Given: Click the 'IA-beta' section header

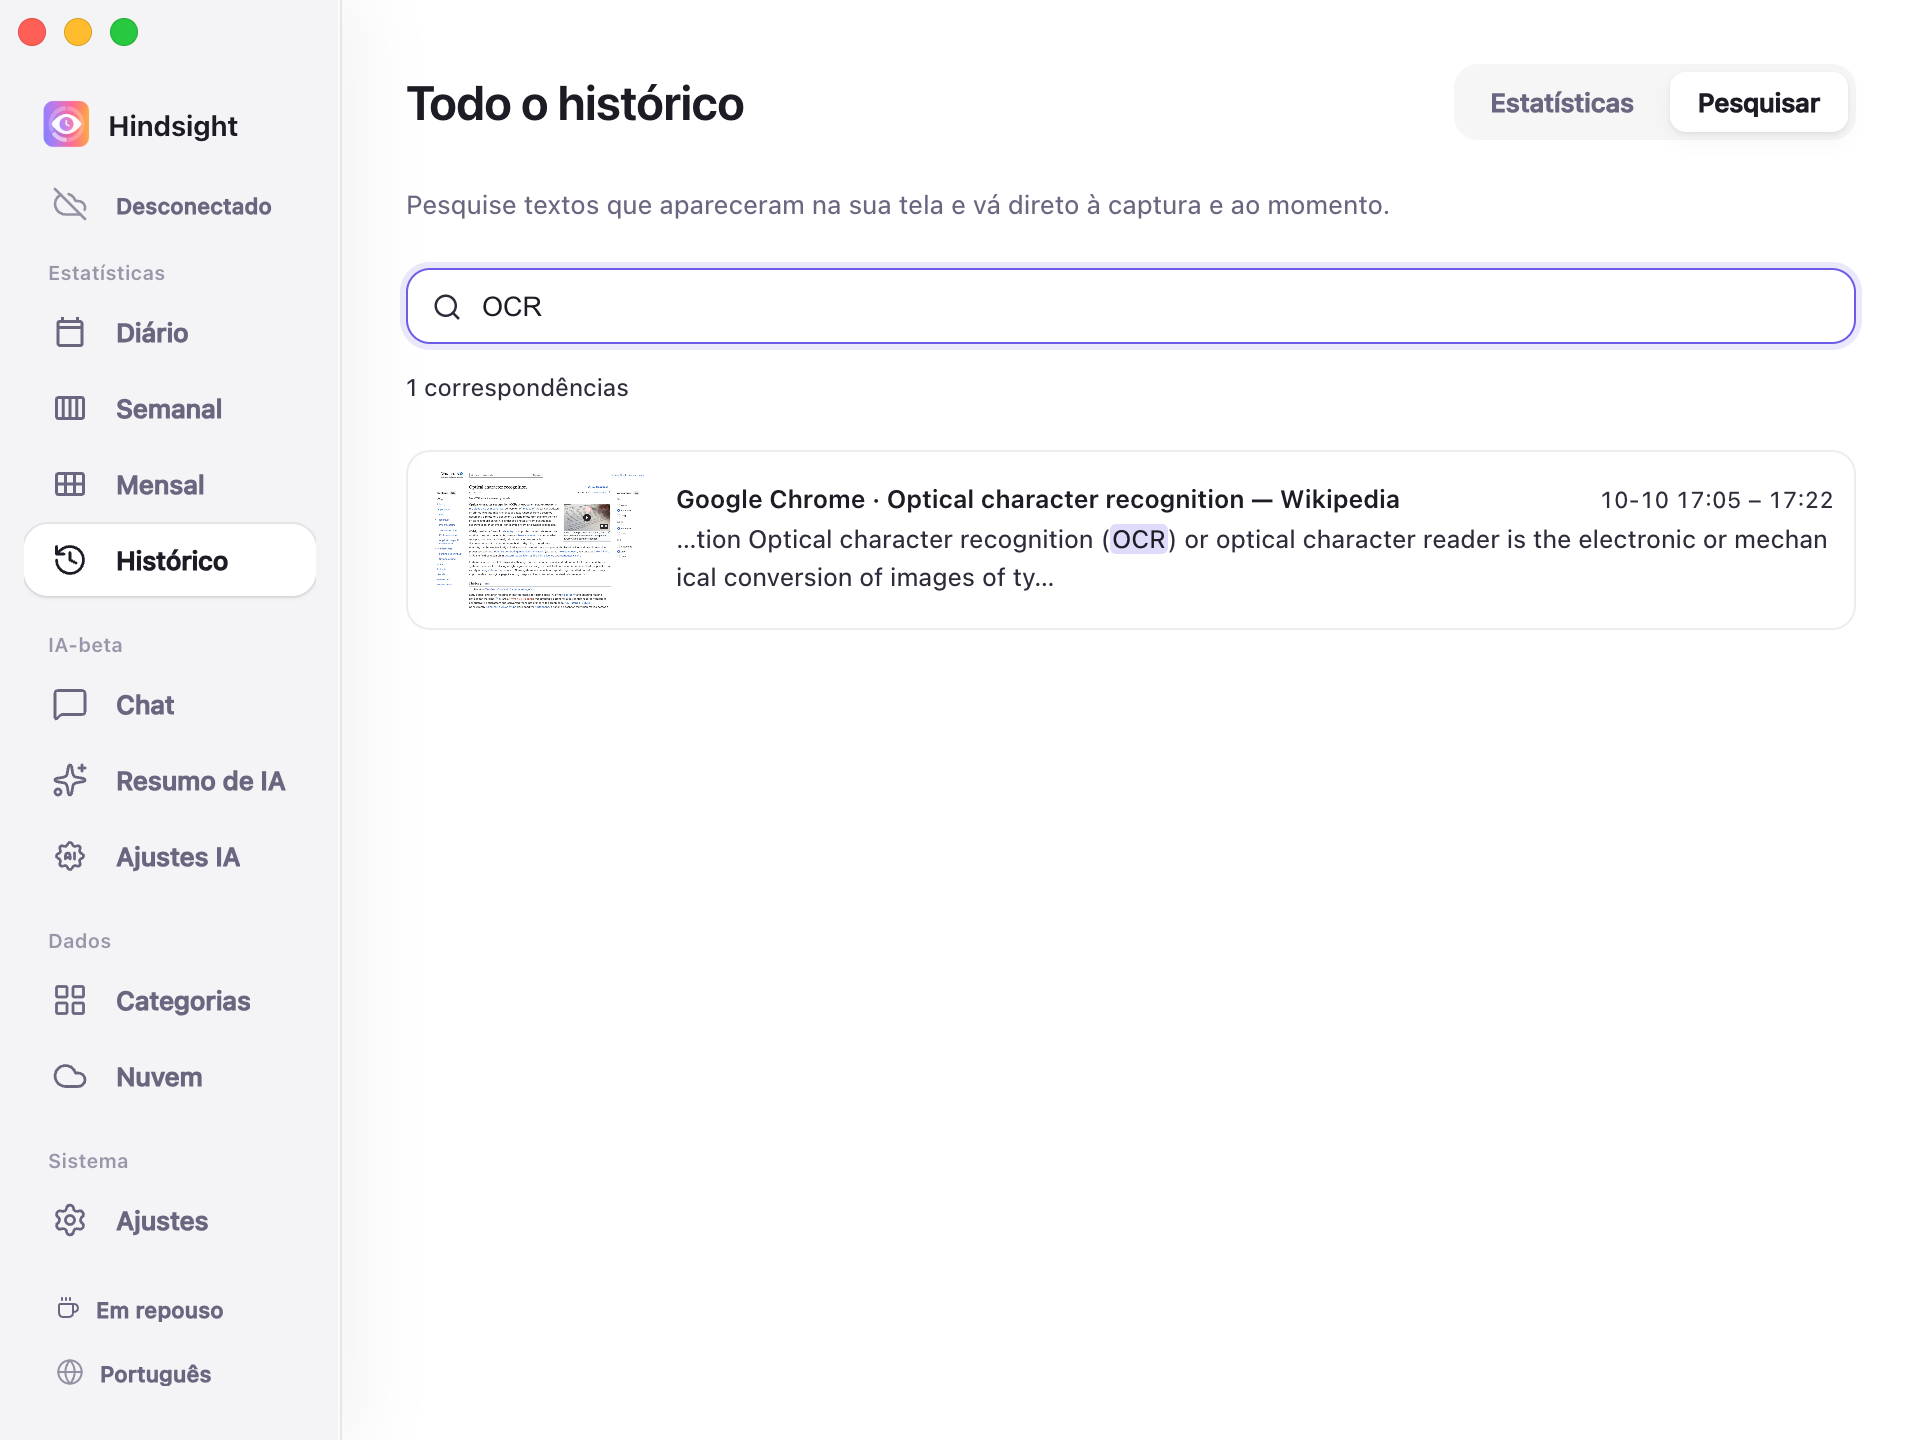Looking at the screenshot, I should 85,645.
